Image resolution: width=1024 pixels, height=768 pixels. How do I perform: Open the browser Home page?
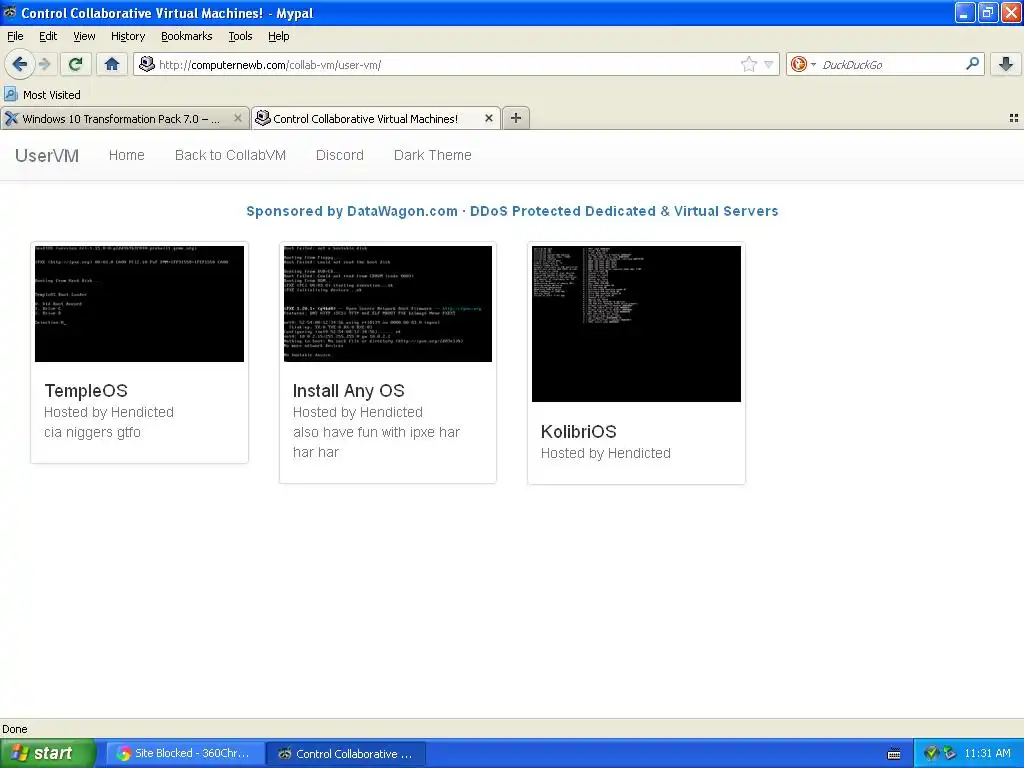[x=112, y=64]
